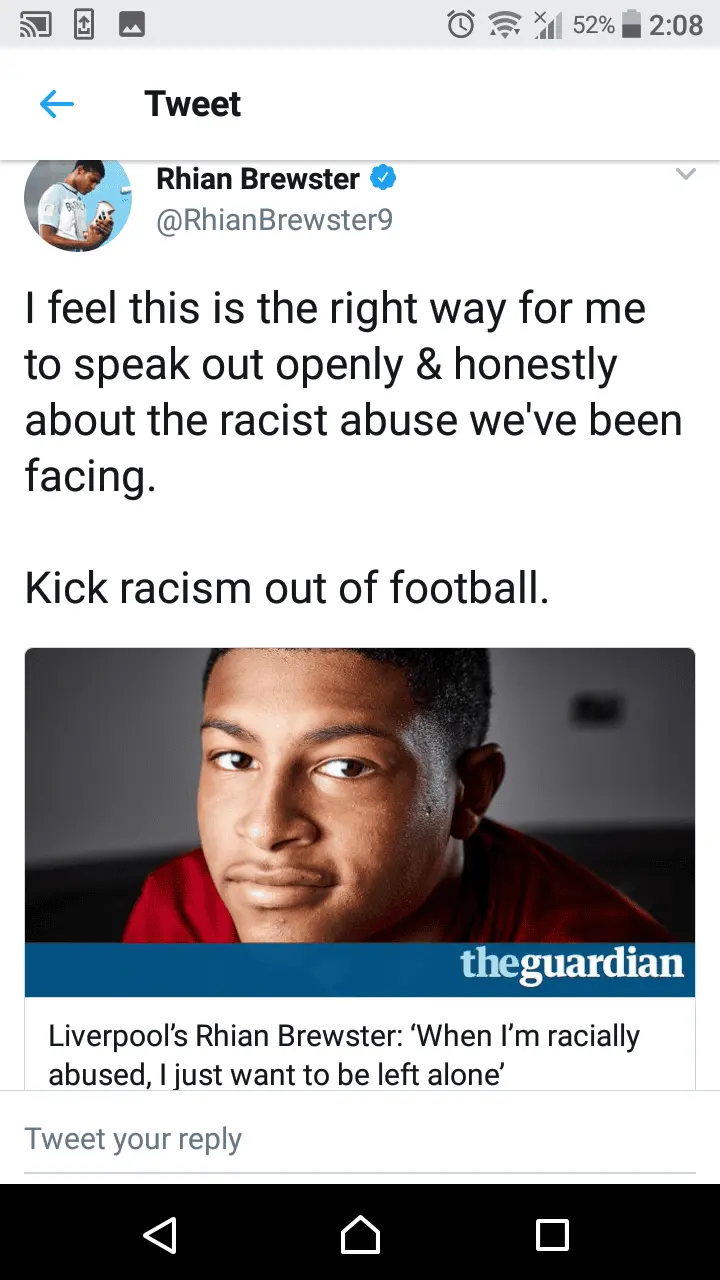
Task: Tap the blue back arrow
Action: tap(57, 104)
